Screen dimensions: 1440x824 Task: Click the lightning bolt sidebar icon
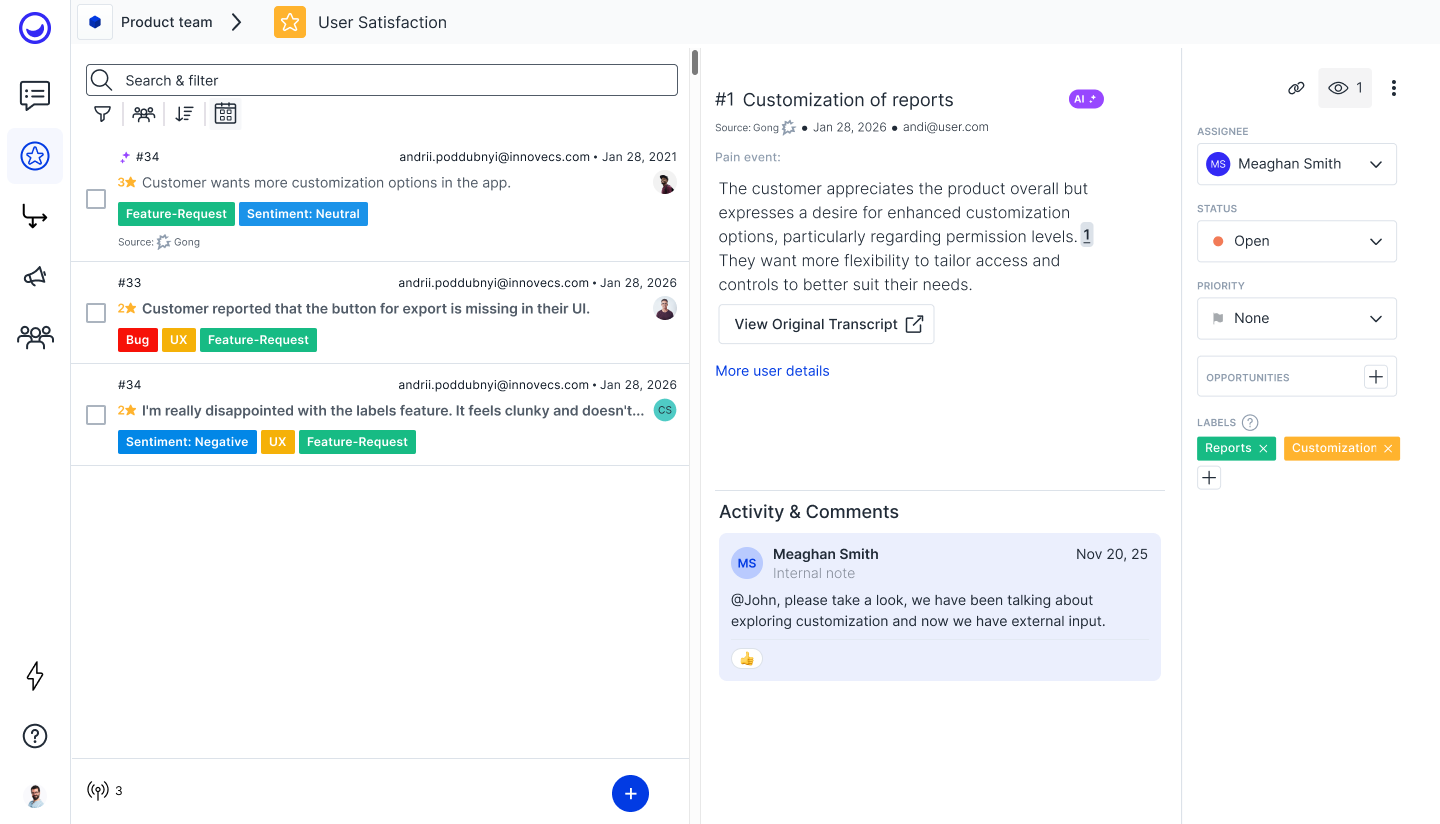35,676
